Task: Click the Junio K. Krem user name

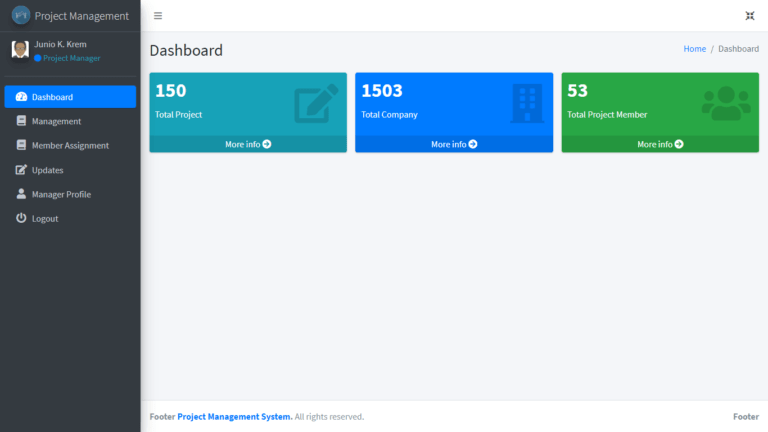Action: (60, 44)
